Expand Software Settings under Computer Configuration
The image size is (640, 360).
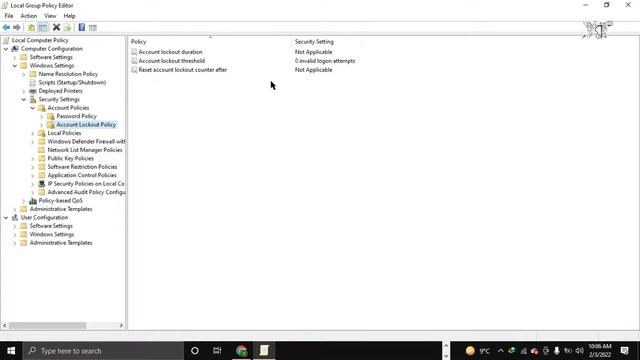(15, 57)
